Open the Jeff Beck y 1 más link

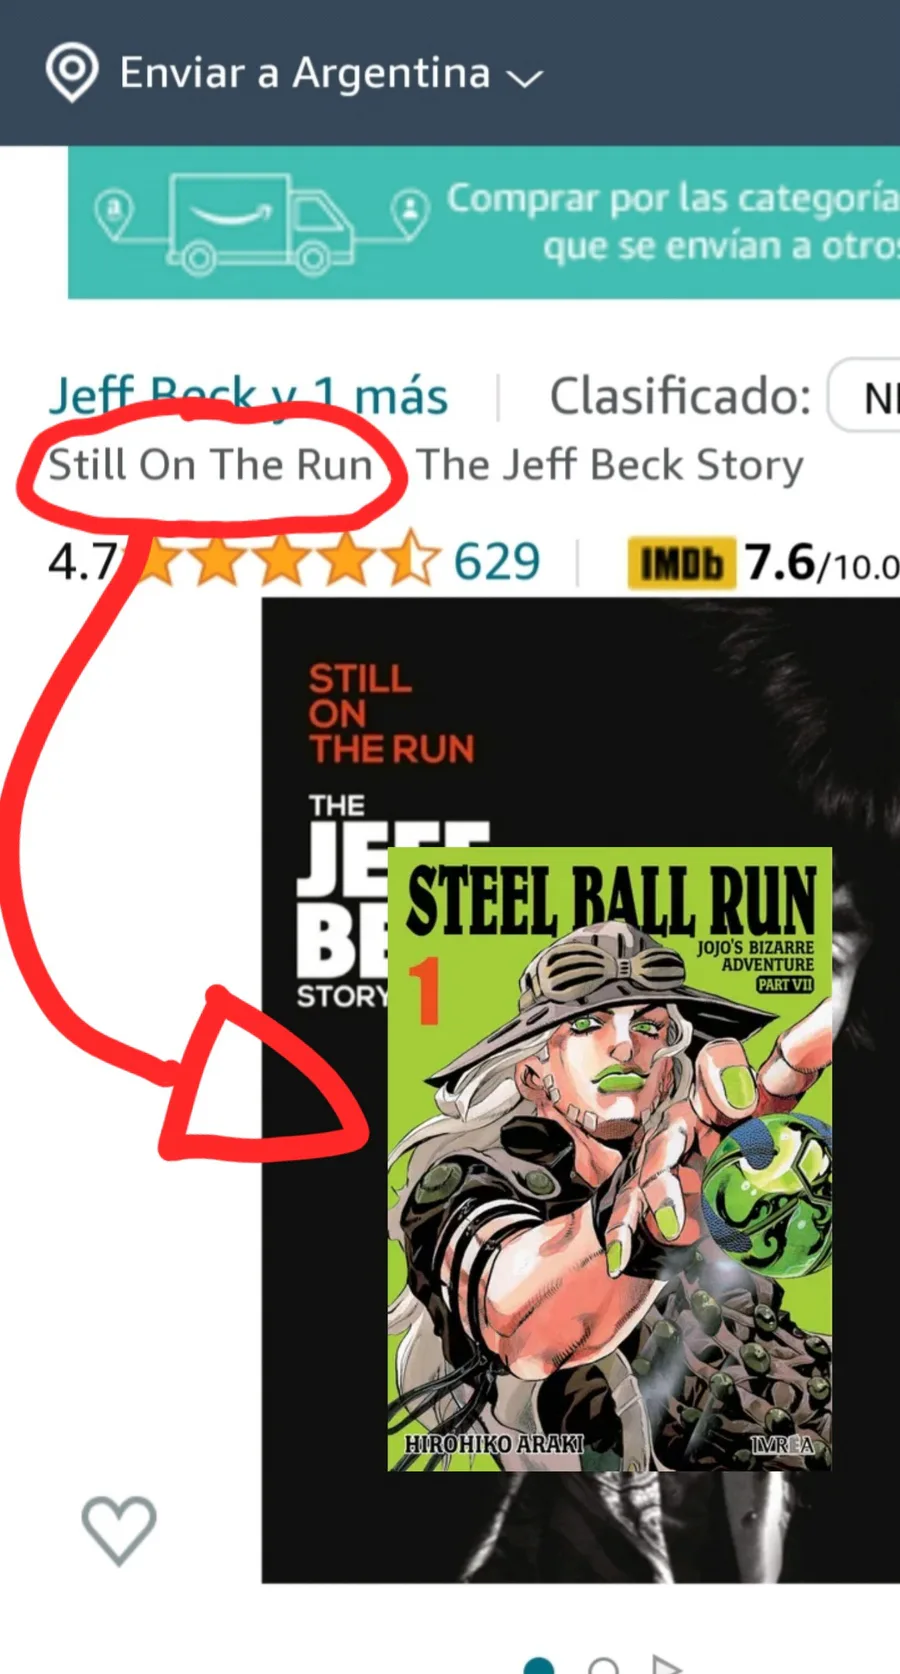(249, 396)
